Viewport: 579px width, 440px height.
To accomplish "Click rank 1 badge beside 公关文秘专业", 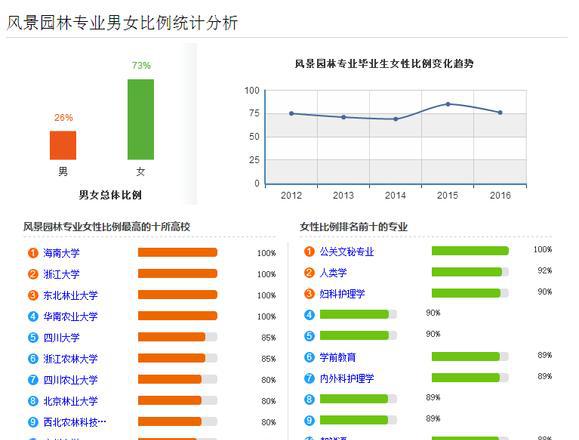I will tap(309, 251).
